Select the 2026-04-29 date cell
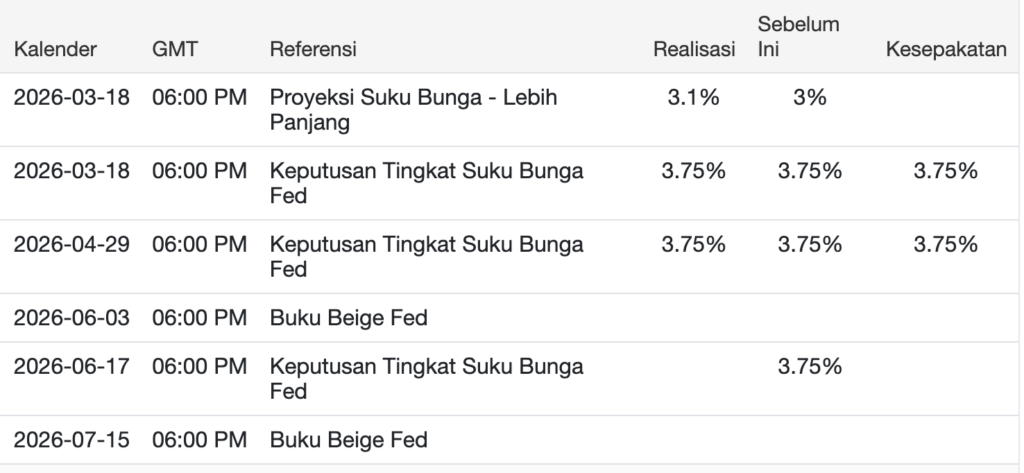The height and width of the screenshot is (473, 1024). 72,244
